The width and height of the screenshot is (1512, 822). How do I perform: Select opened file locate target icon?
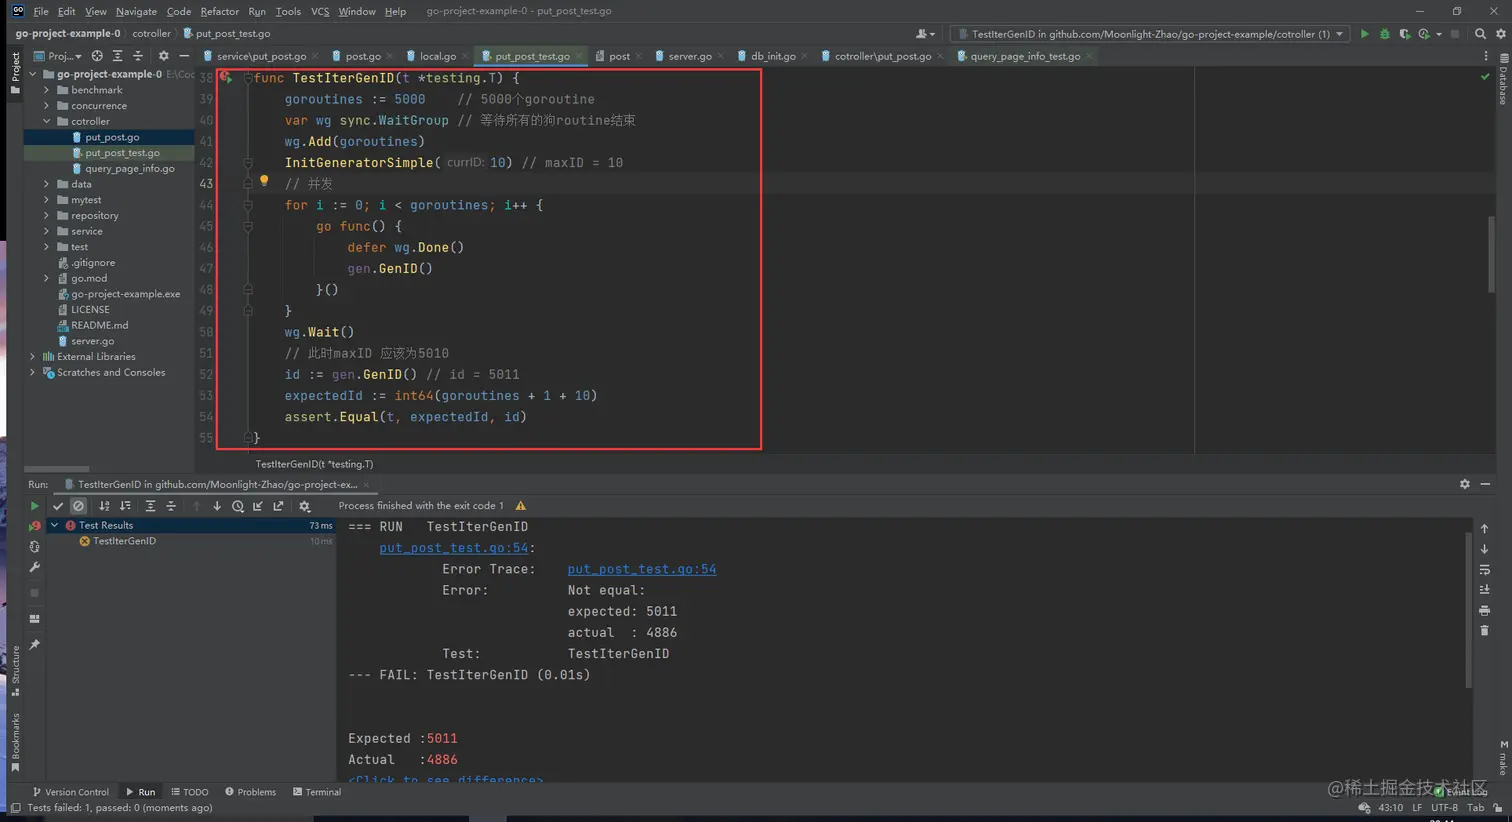point(97,56)
